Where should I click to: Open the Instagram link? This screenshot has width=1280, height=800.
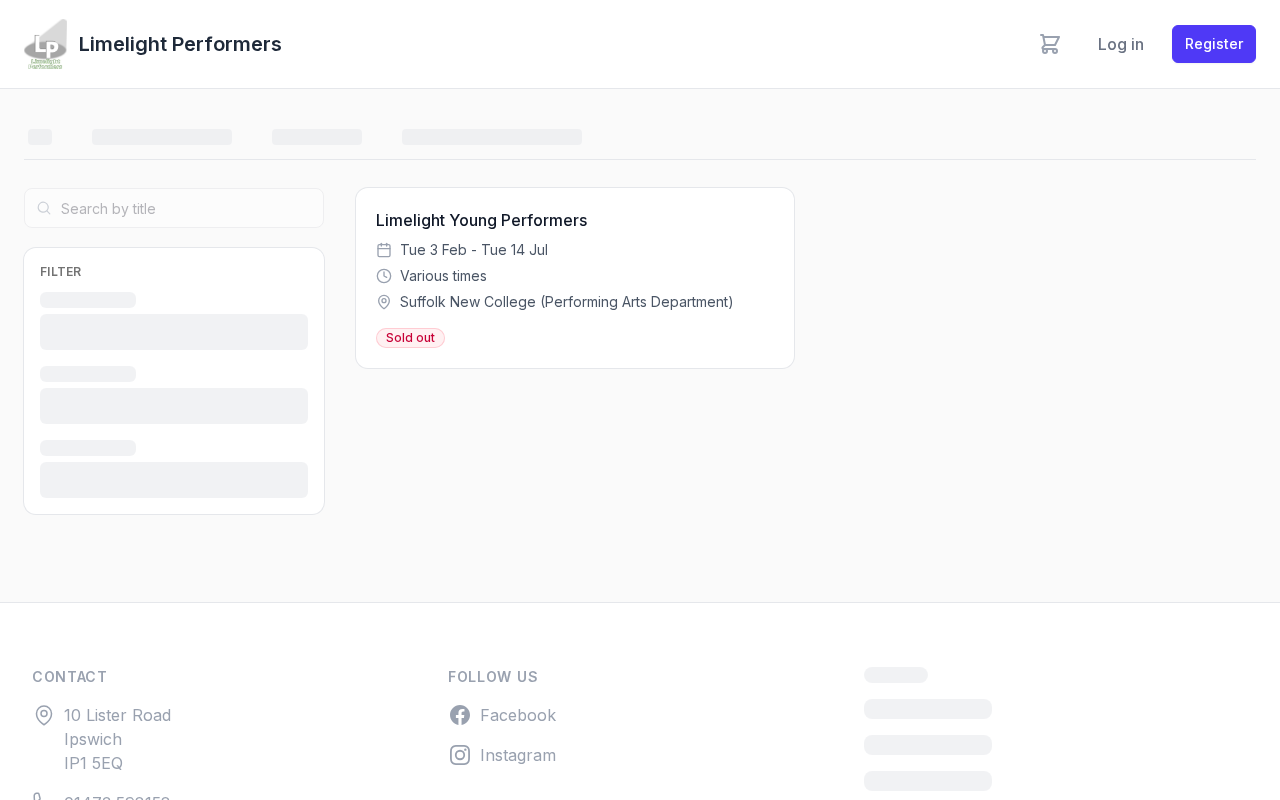coord(518,755)
